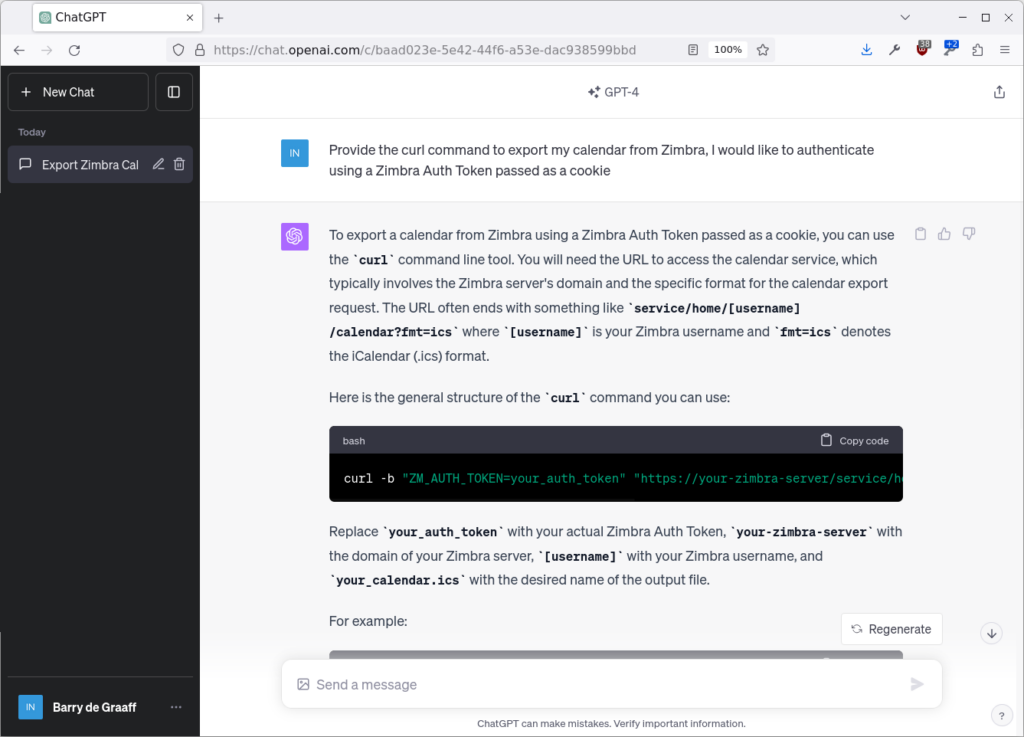
Task: Regenerate the assistant's response
Action: 891,628
